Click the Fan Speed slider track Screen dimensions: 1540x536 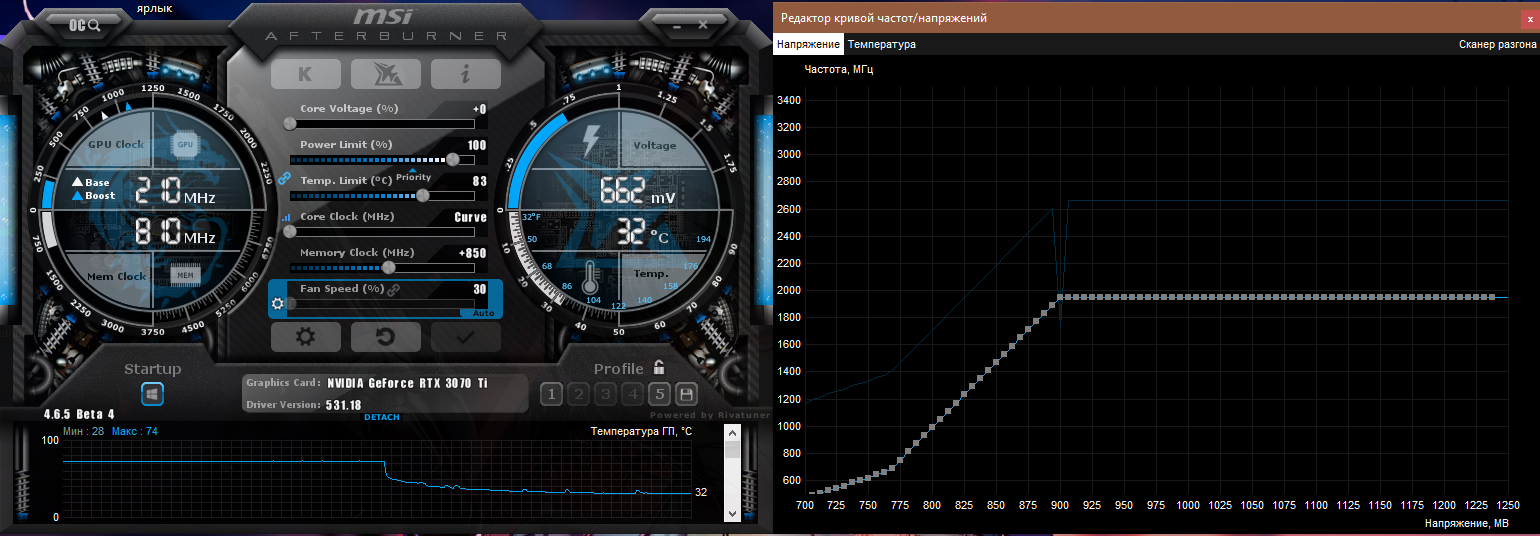382,303
